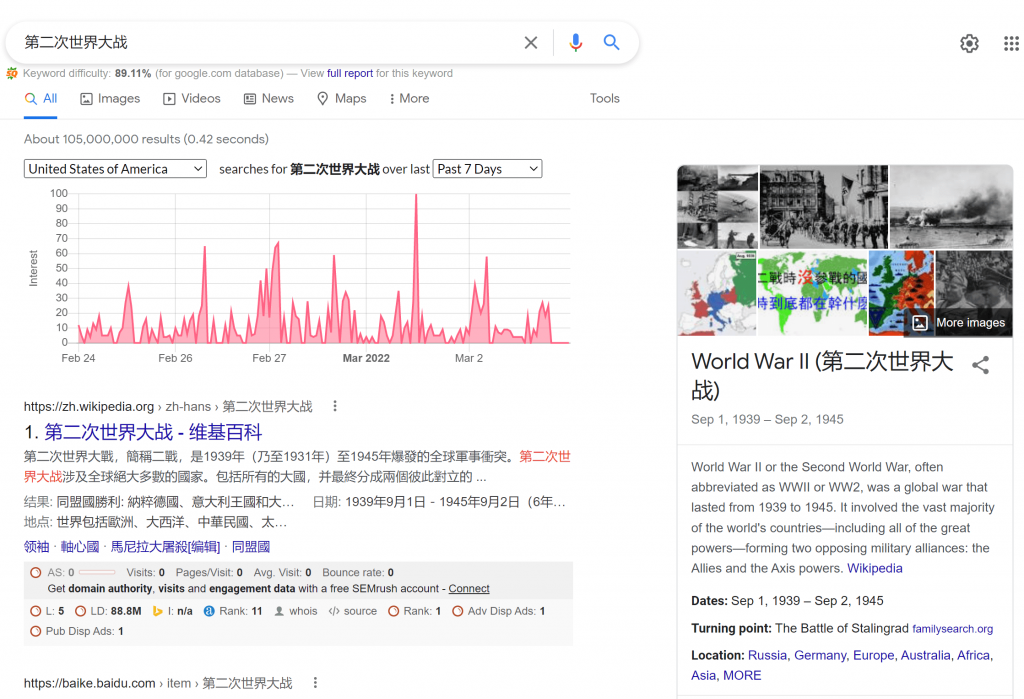Click the AS score progress bar
This screenshot has width=1024, height=699.
pyautogui.click(x=97, y=572)
